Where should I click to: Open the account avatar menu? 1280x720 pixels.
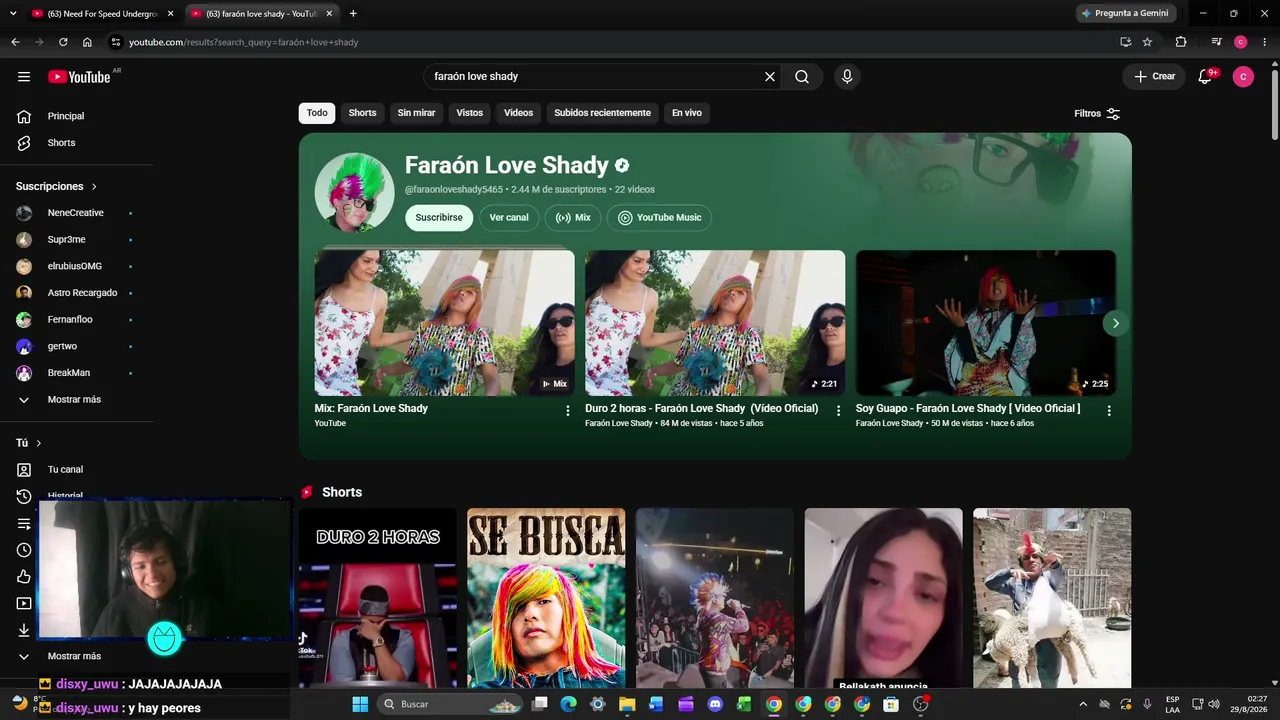1243,77
